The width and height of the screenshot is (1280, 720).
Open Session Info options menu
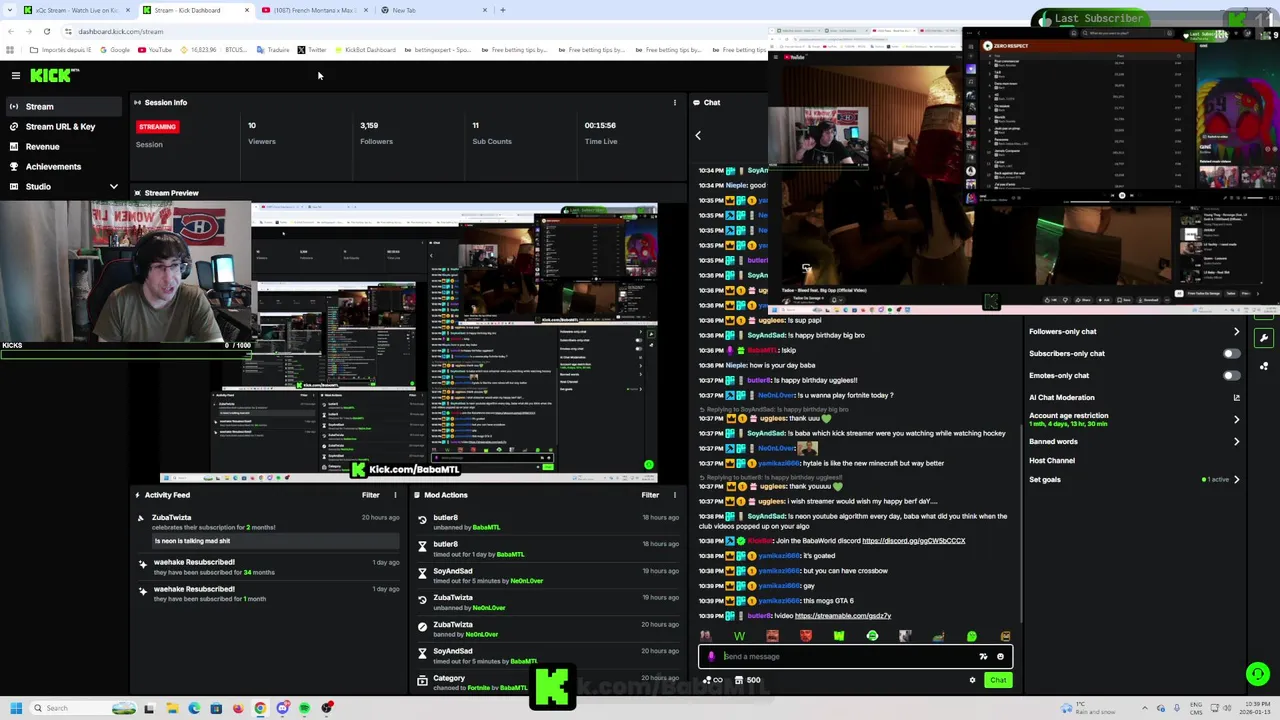click(x=674, y=102)
